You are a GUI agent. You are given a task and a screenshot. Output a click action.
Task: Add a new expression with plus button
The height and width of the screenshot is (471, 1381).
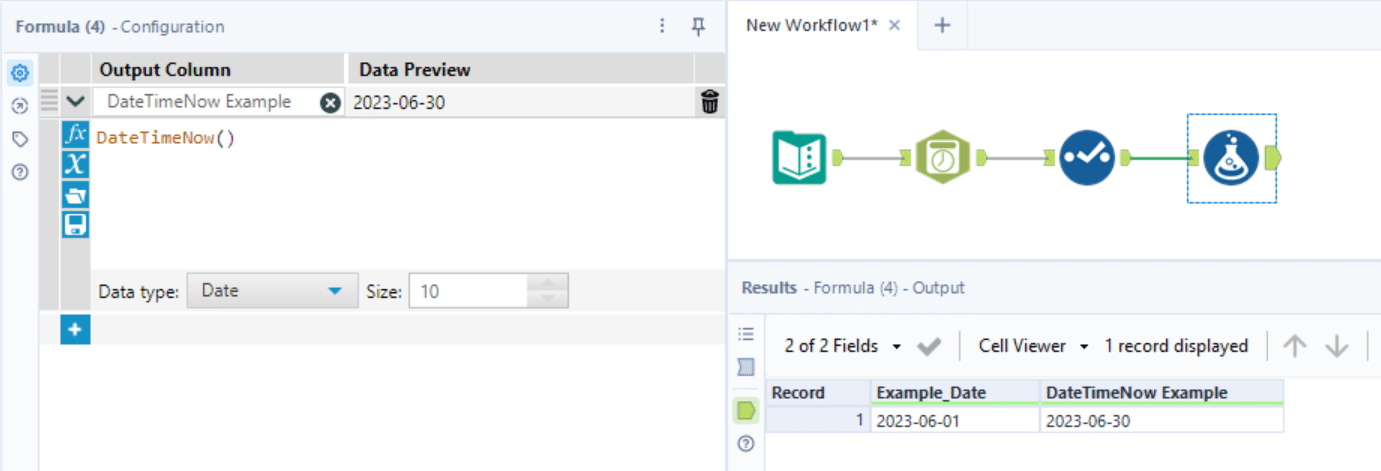click(75, 329)
